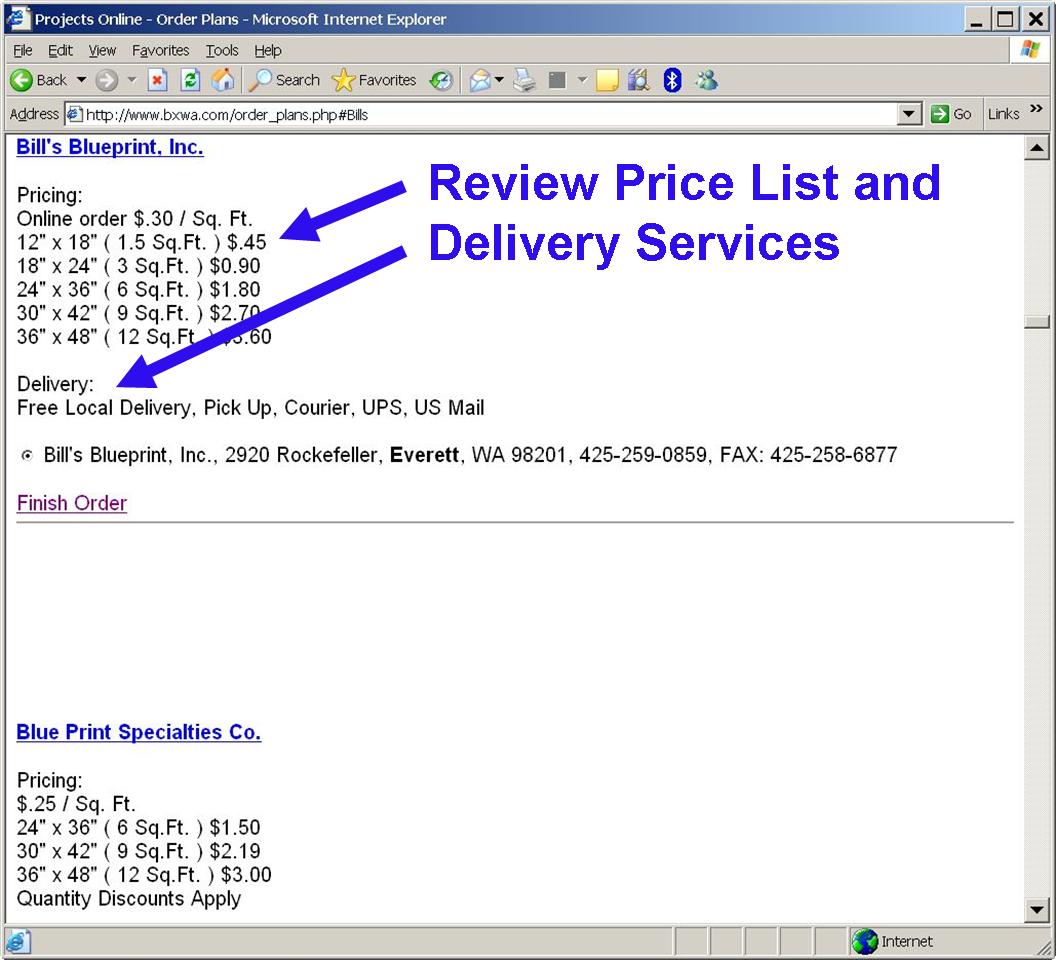The image size is (1056, 960).
Task: Go back with the green Back arrow
Action: click(38, 80)
